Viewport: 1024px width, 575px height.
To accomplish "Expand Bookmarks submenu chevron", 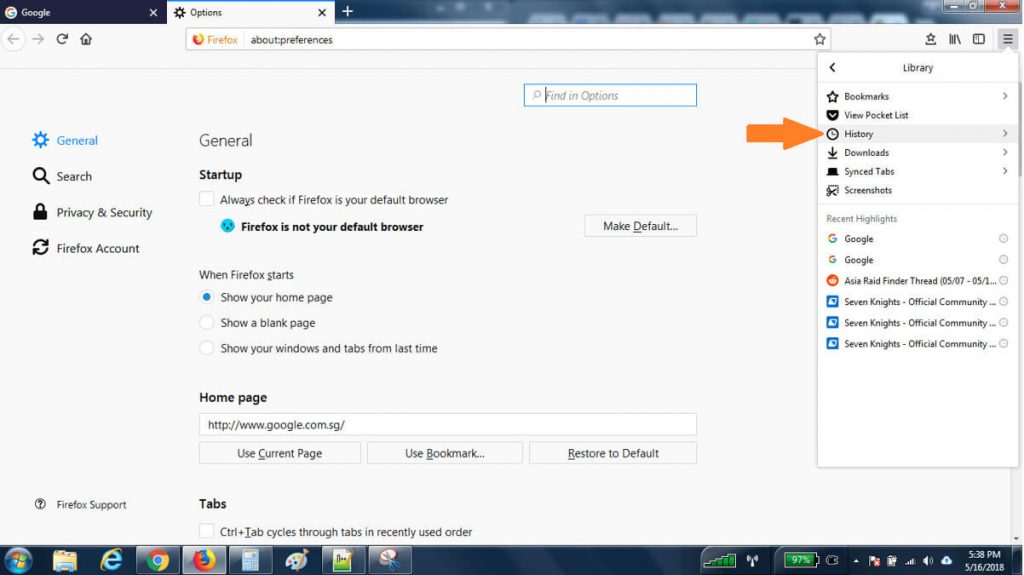I will point(1005,96).
